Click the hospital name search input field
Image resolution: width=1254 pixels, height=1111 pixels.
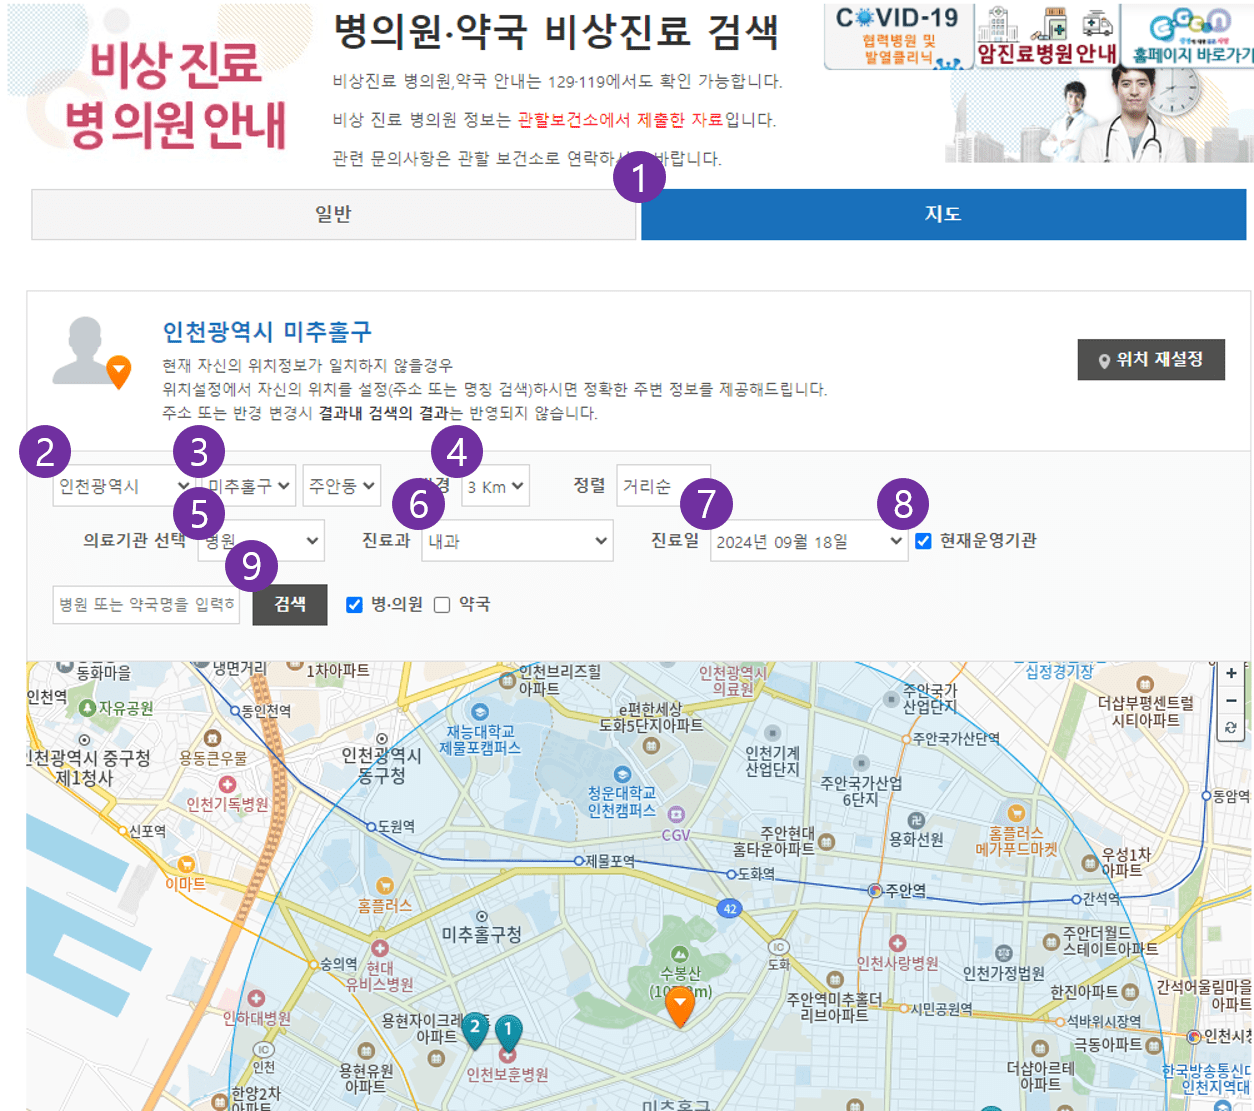tap(146, 604)
